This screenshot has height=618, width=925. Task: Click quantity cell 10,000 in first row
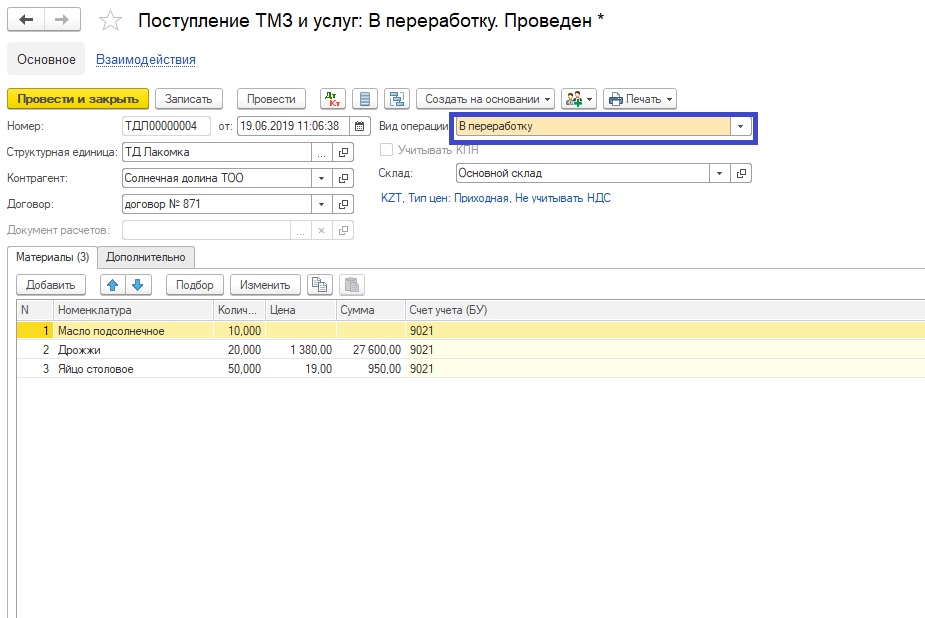(240, 331)
